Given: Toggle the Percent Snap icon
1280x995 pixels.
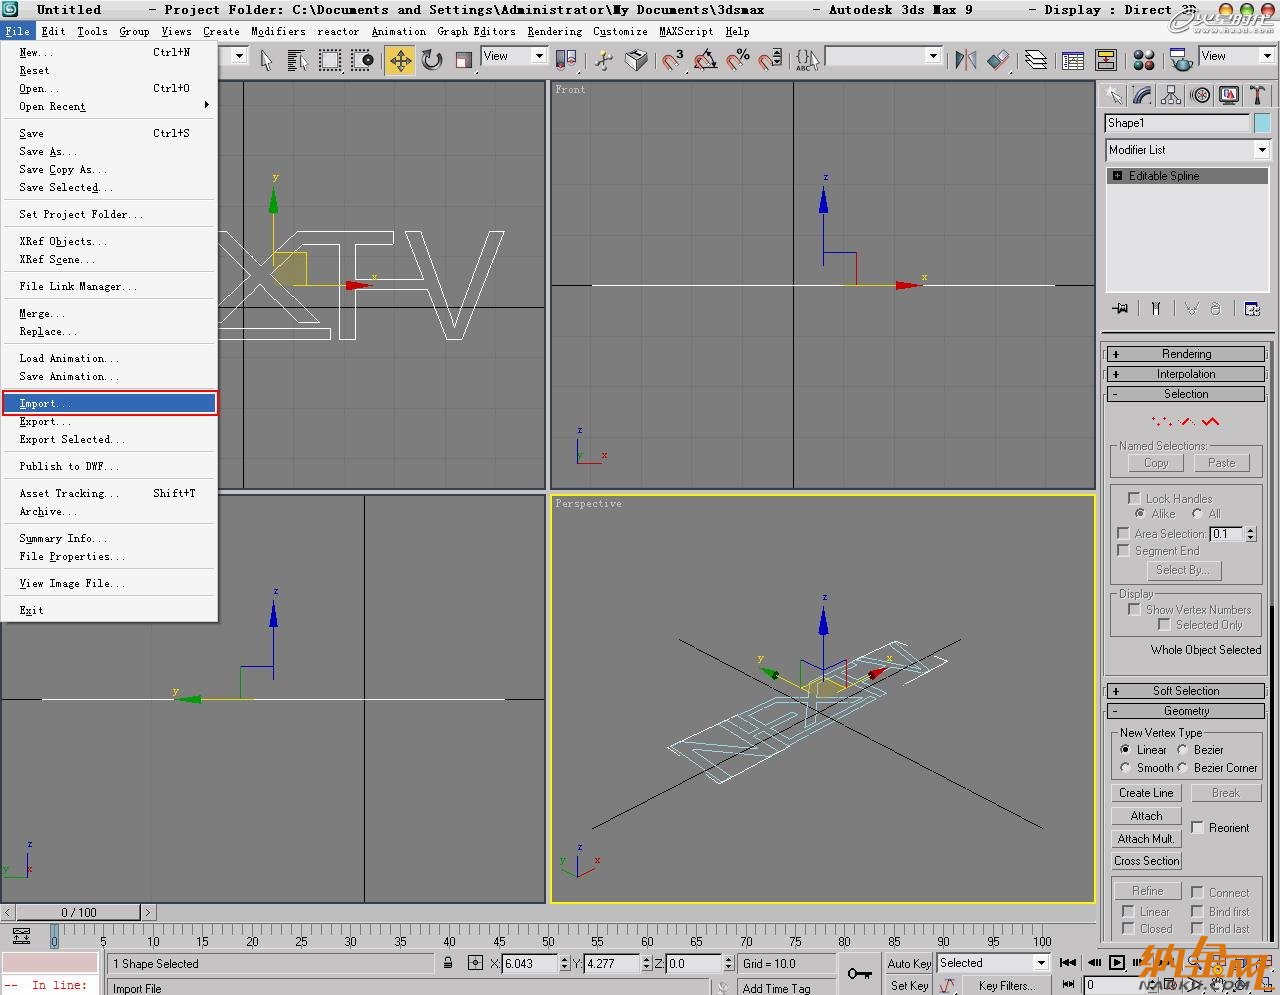Looking at the screenshot, I should click(738, 60).
